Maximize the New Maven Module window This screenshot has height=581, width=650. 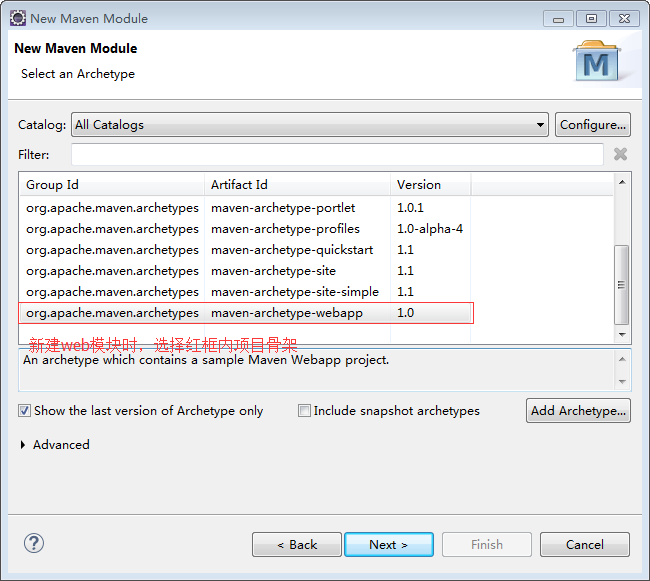592,19
